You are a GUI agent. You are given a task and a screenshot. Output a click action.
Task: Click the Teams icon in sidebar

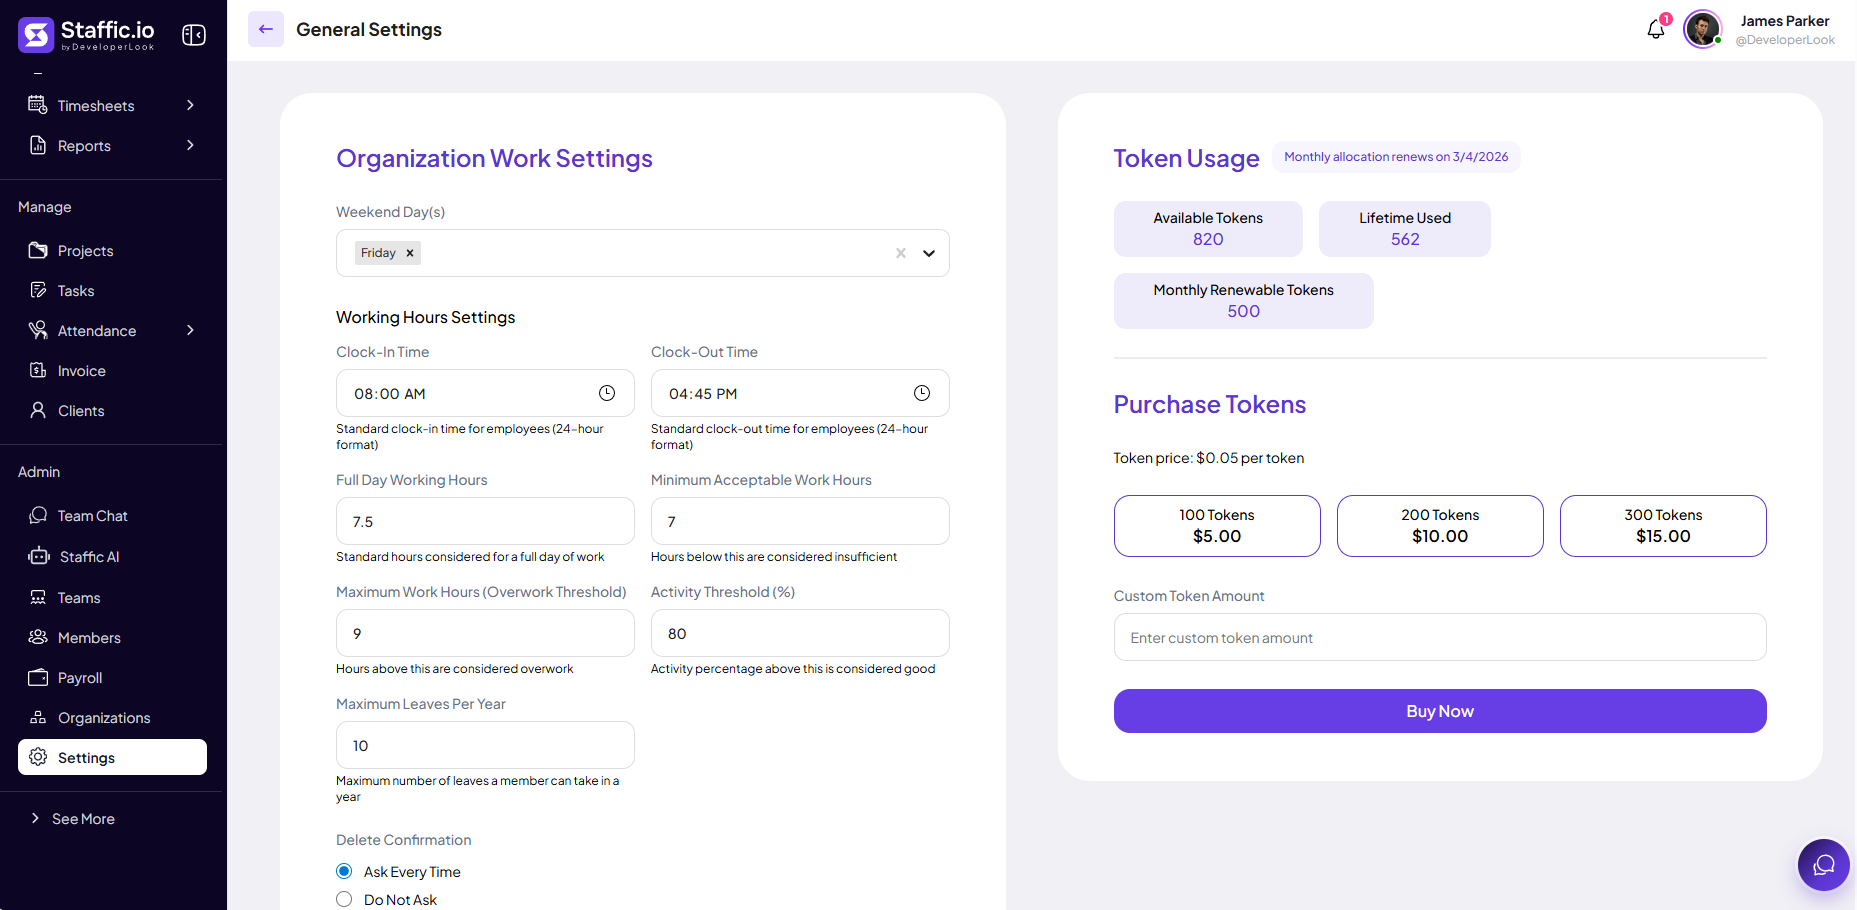click(x=38, y=597)
